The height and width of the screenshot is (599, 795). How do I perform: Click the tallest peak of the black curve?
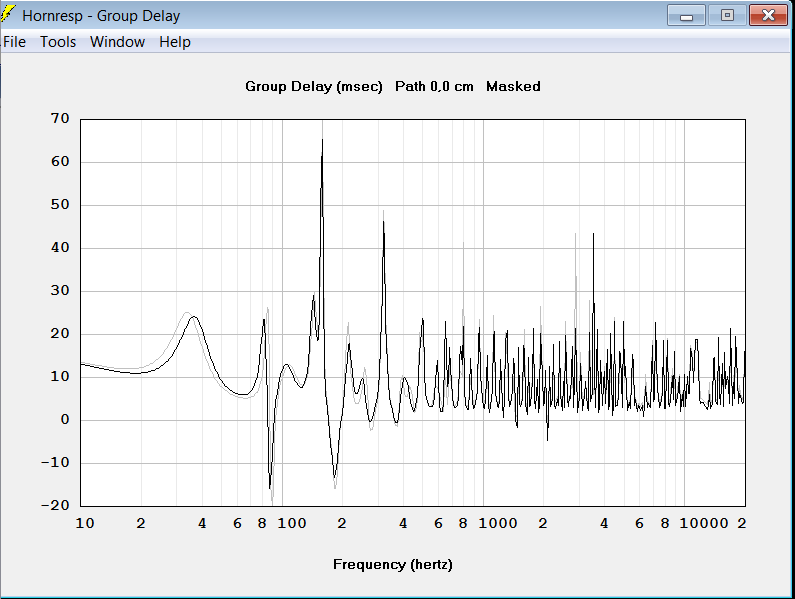(x=322, y=140)
